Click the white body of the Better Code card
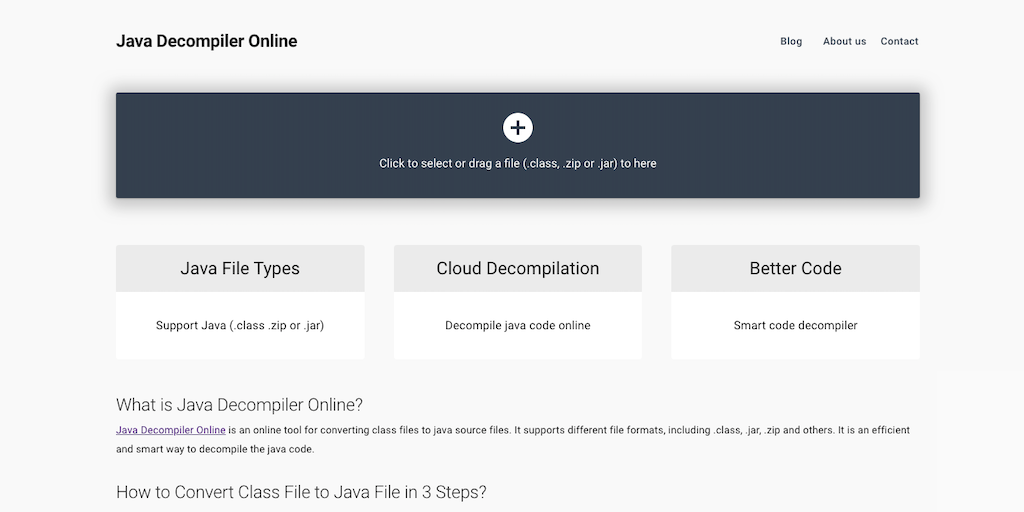Viewport: 1024px width, 512px height. (x=795, y=345)
